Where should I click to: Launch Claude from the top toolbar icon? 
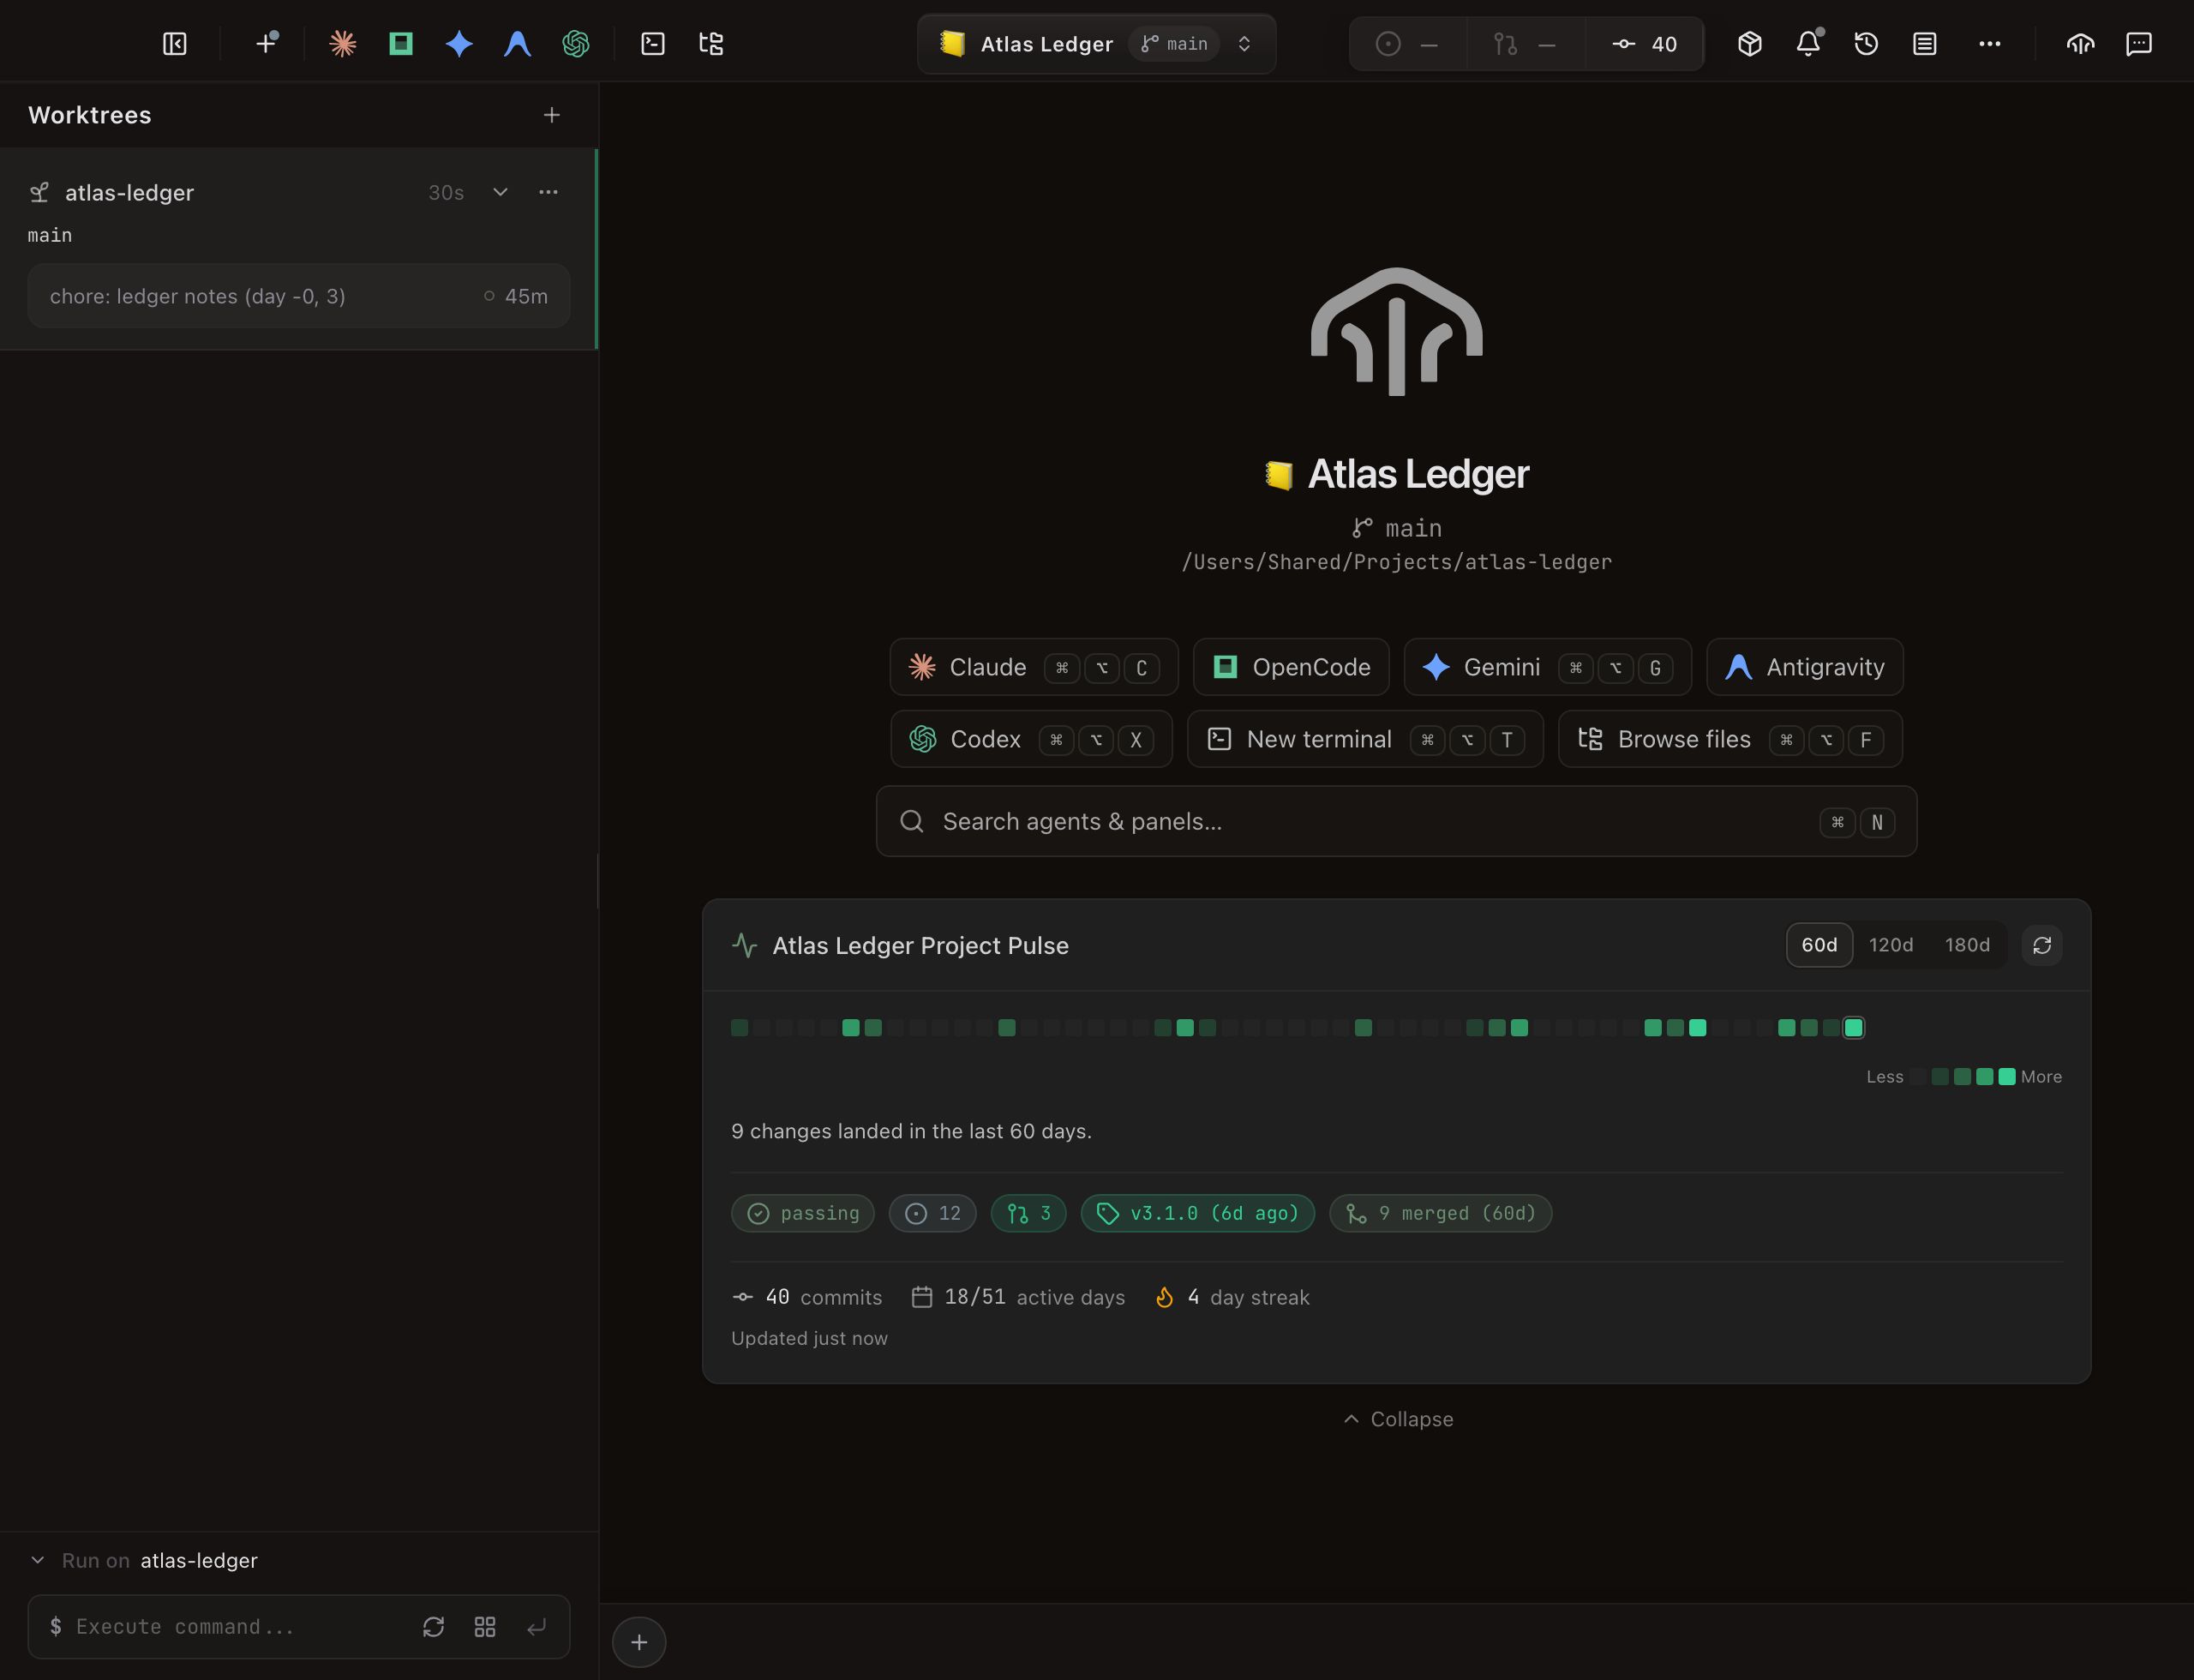pyautogui.click(x=343, y=44)
